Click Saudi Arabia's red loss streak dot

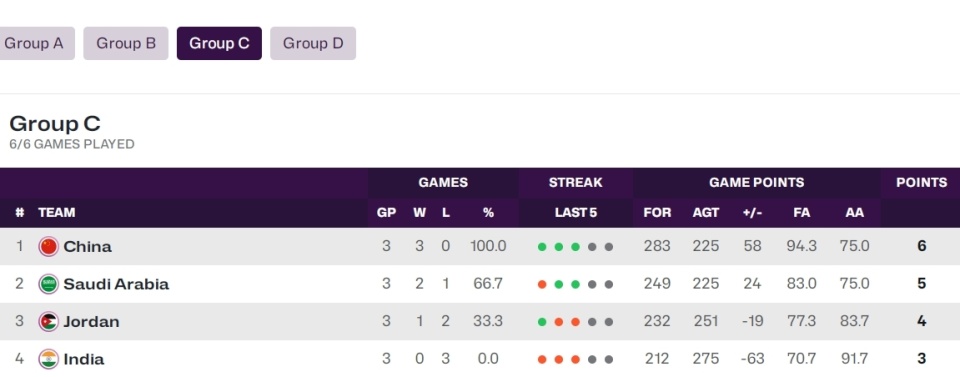point(542,285)
